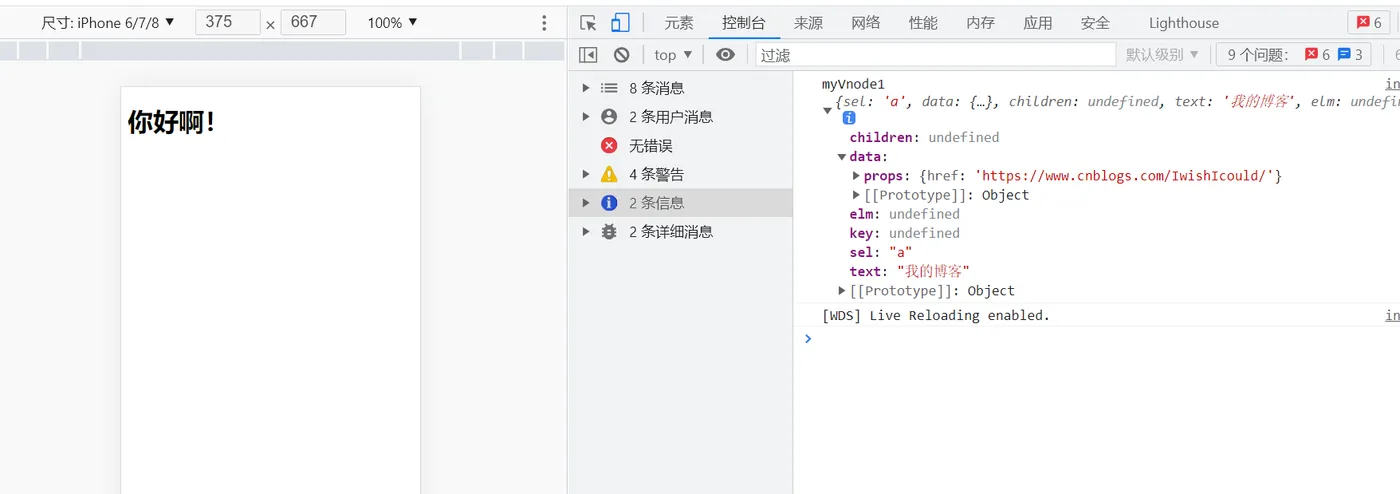This screenshot has width=1400, height=494.
Task: Switch to the 网络 tab
Action: pos(866,23)
